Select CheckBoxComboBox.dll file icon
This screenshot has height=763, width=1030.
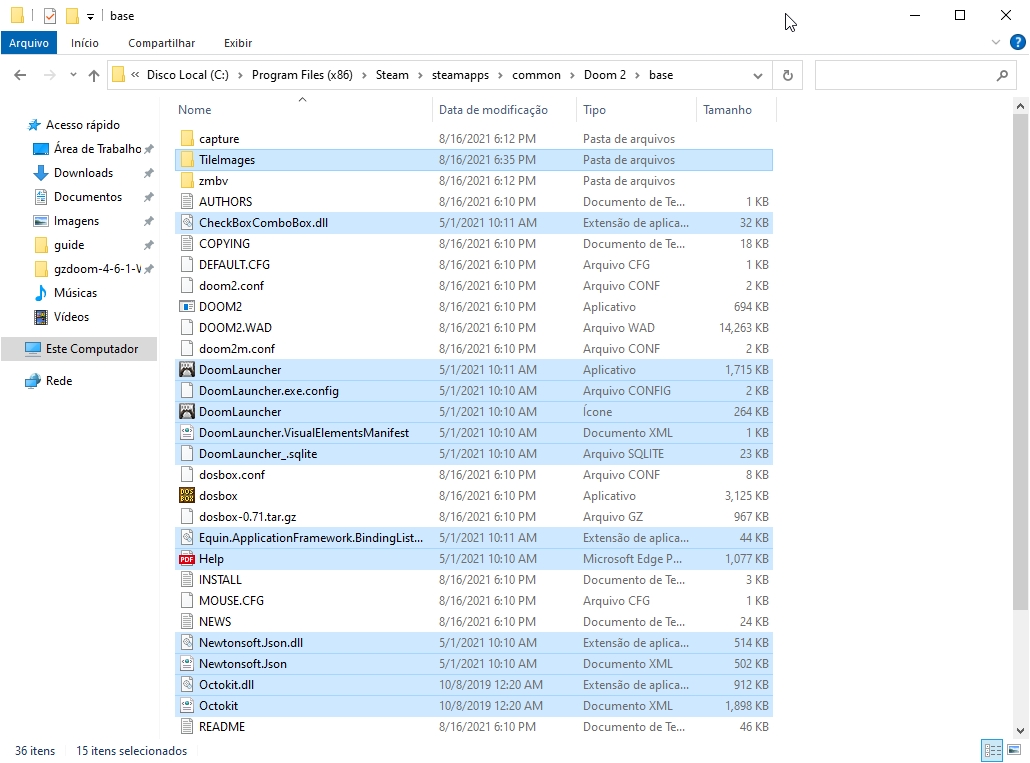point(187,223)
